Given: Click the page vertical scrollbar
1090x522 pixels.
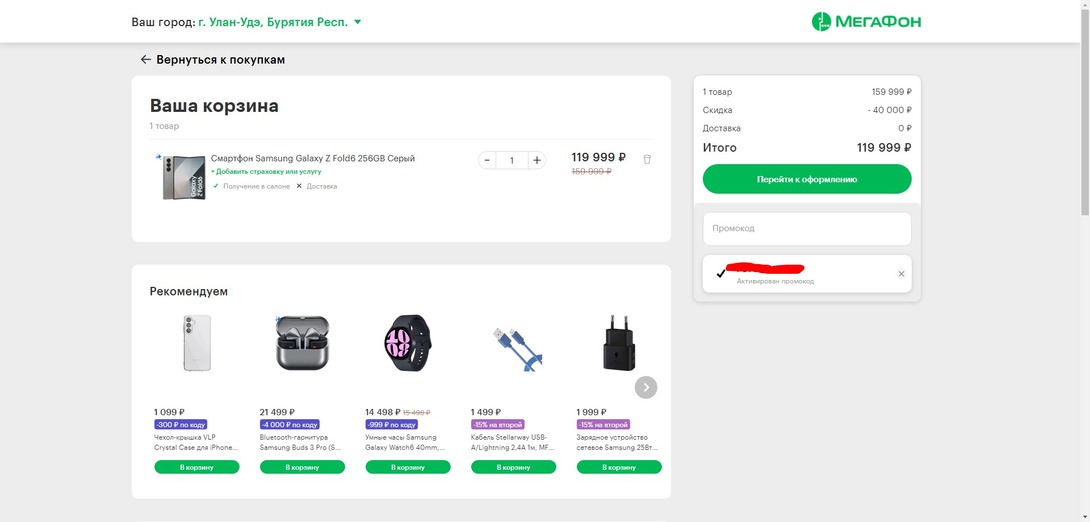Looking at the screenshot, I should [x=1084, y=110].
